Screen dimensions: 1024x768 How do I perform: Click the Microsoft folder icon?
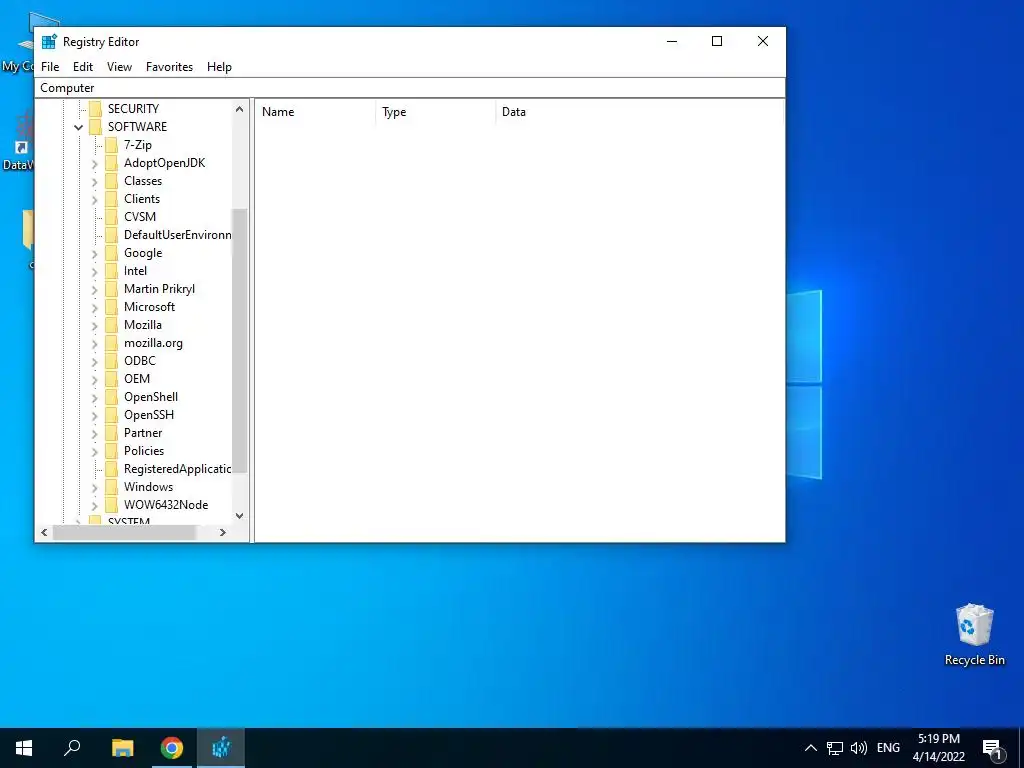112,306
